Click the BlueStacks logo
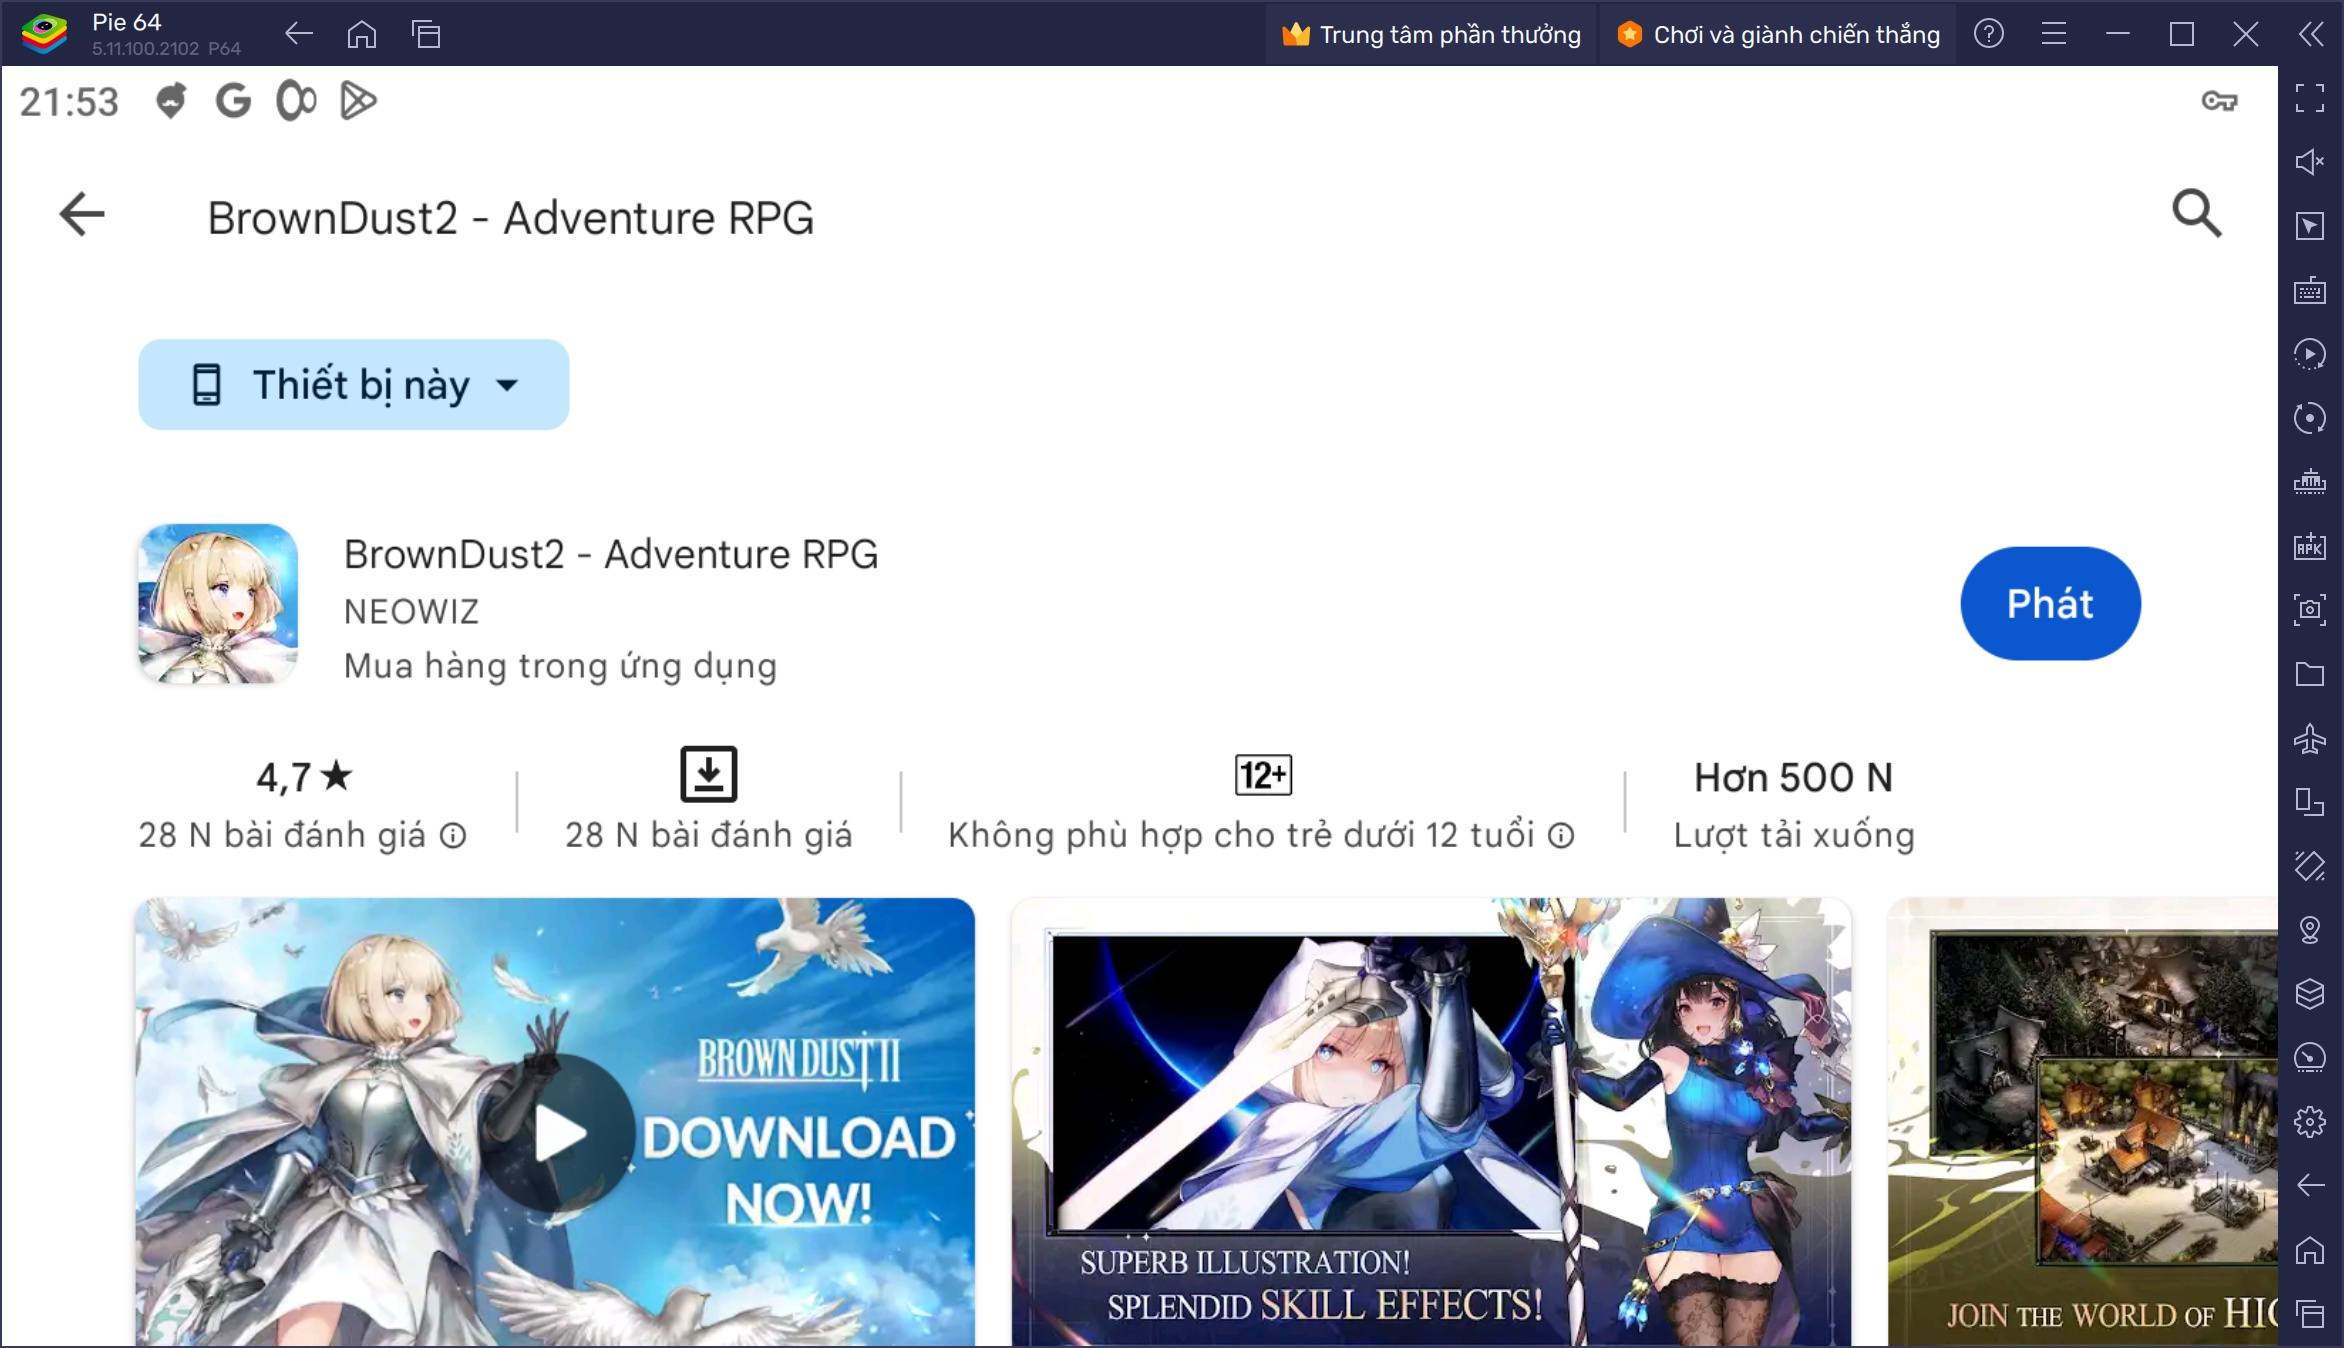This screenshot has height=1348, width=2344. [x=45, y=34]
